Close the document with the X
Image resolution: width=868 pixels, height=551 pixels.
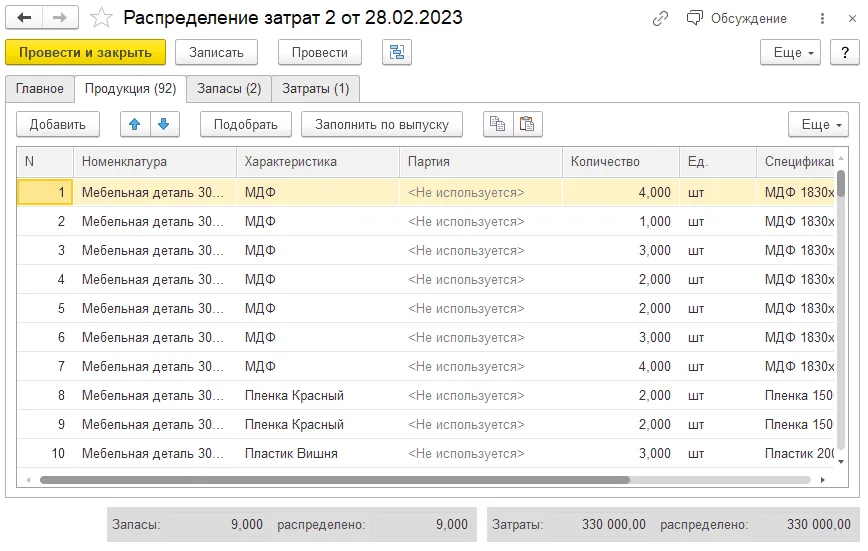(x=852, y=18)
